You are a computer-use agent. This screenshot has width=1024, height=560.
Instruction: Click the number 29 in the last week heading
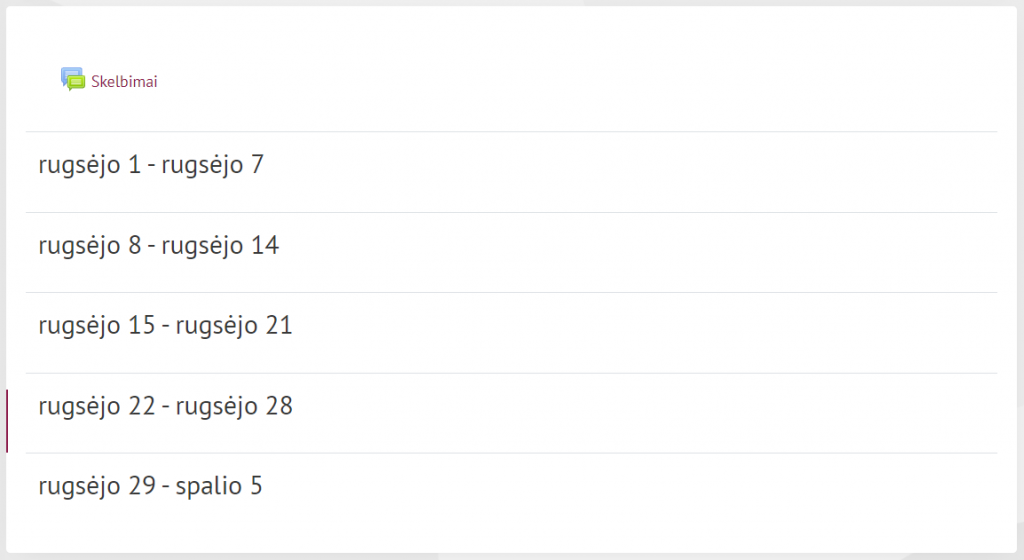tap(142, 486)
